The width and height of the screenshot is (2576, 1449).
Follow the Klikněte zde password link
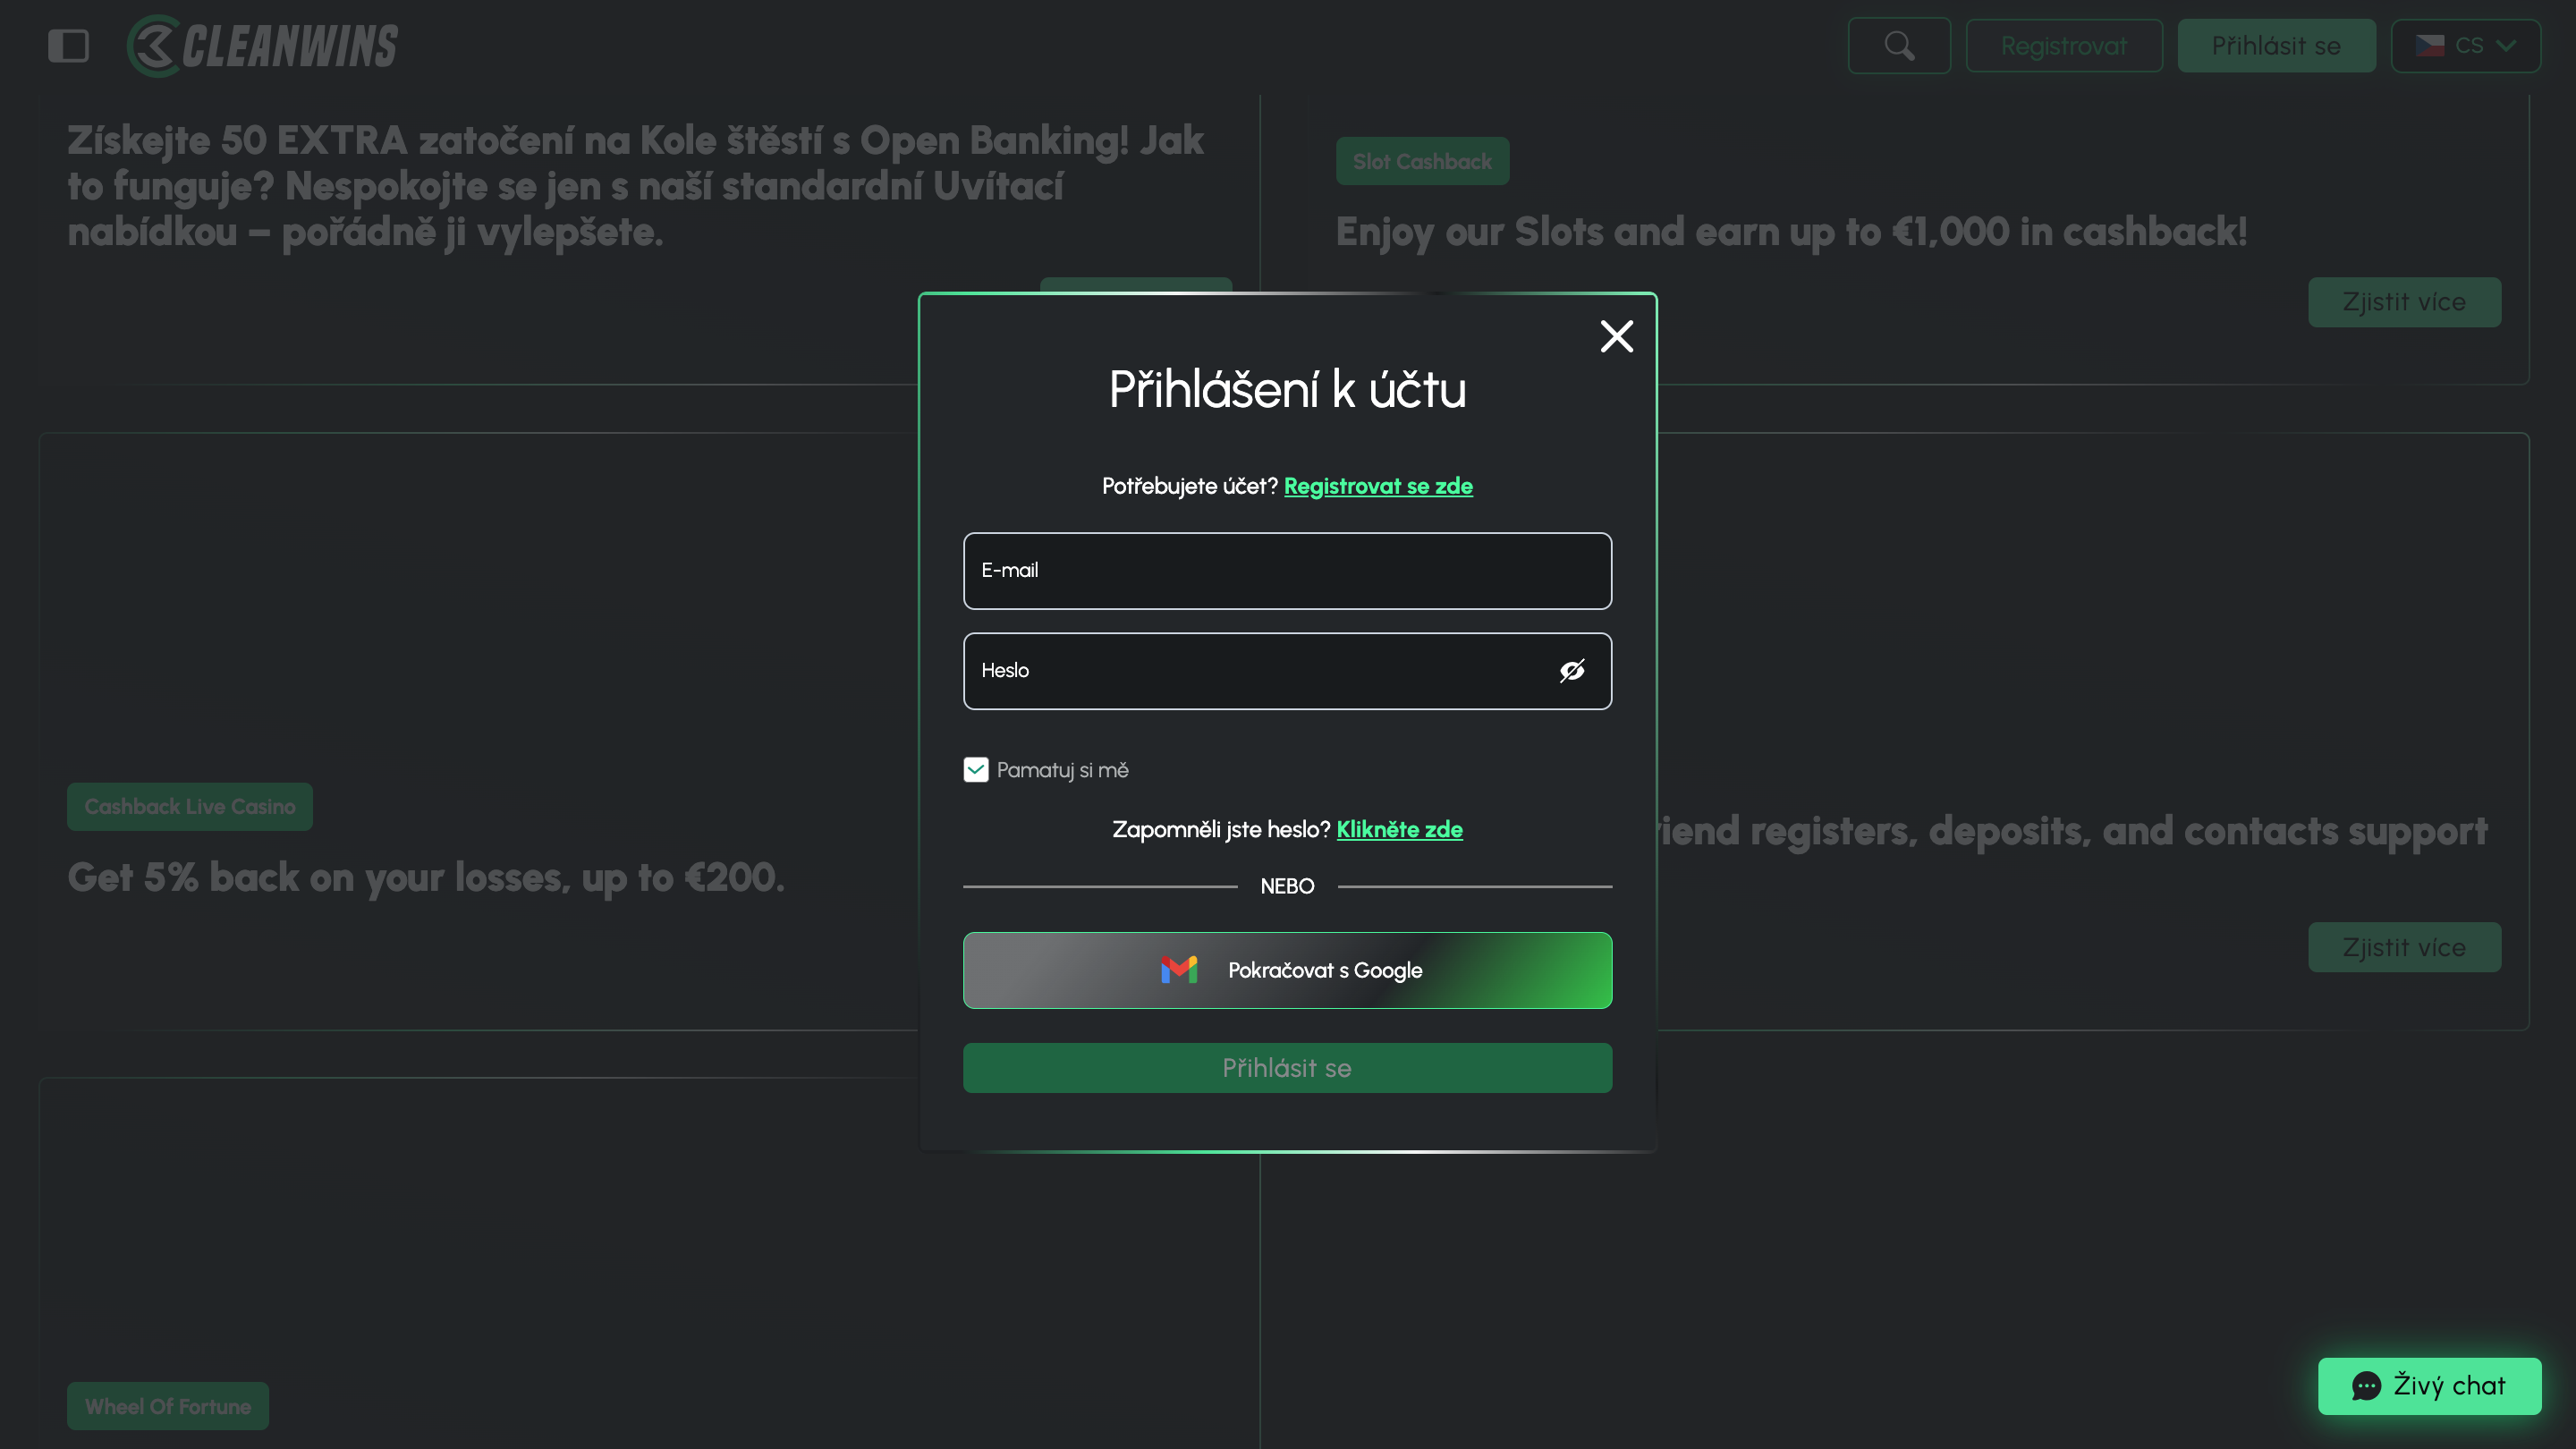click(x=1399, y=829)
